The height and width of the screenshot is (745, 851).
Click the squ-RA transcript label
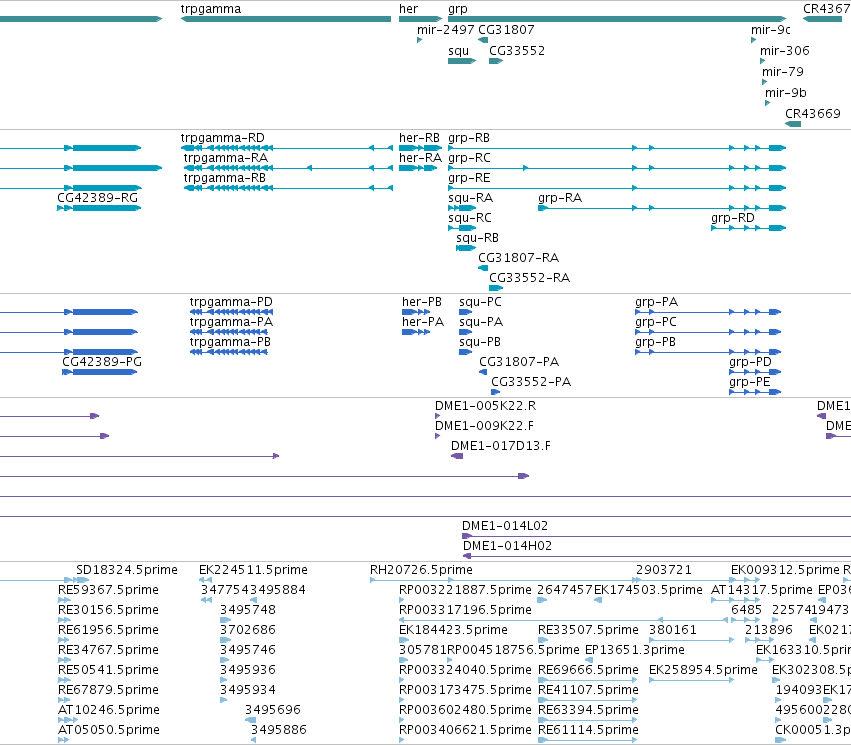point(471,198)
